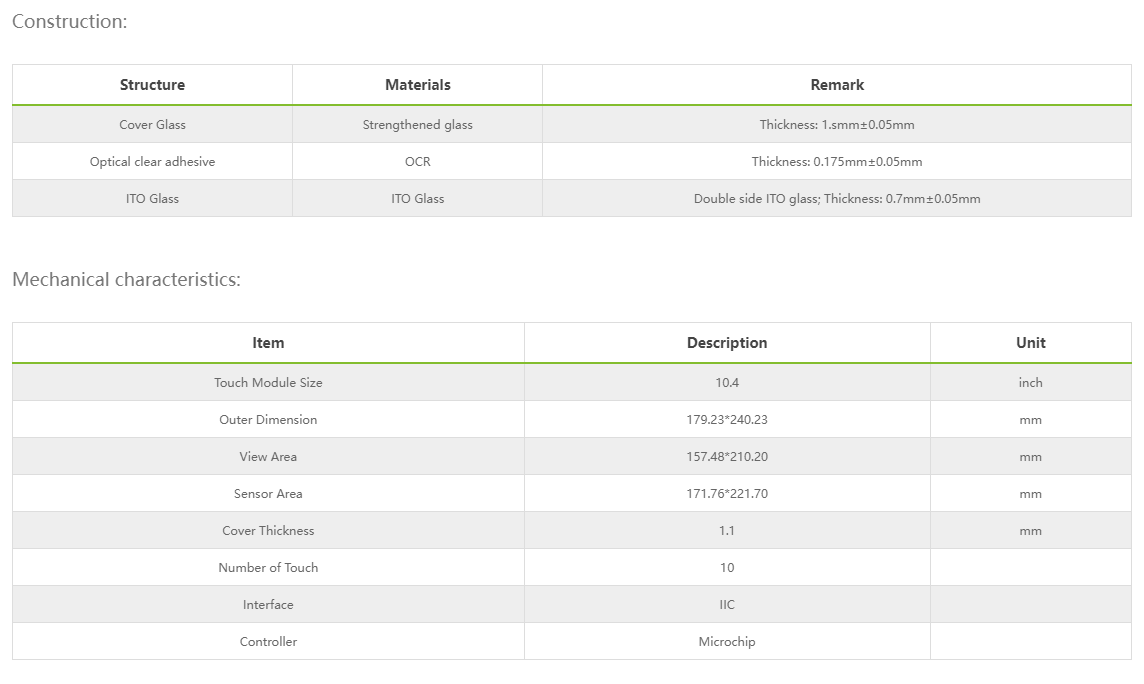The width and height of the screenshot is (1144, 684).
Task: Click the IIC interface value
Action: point(727,605)
